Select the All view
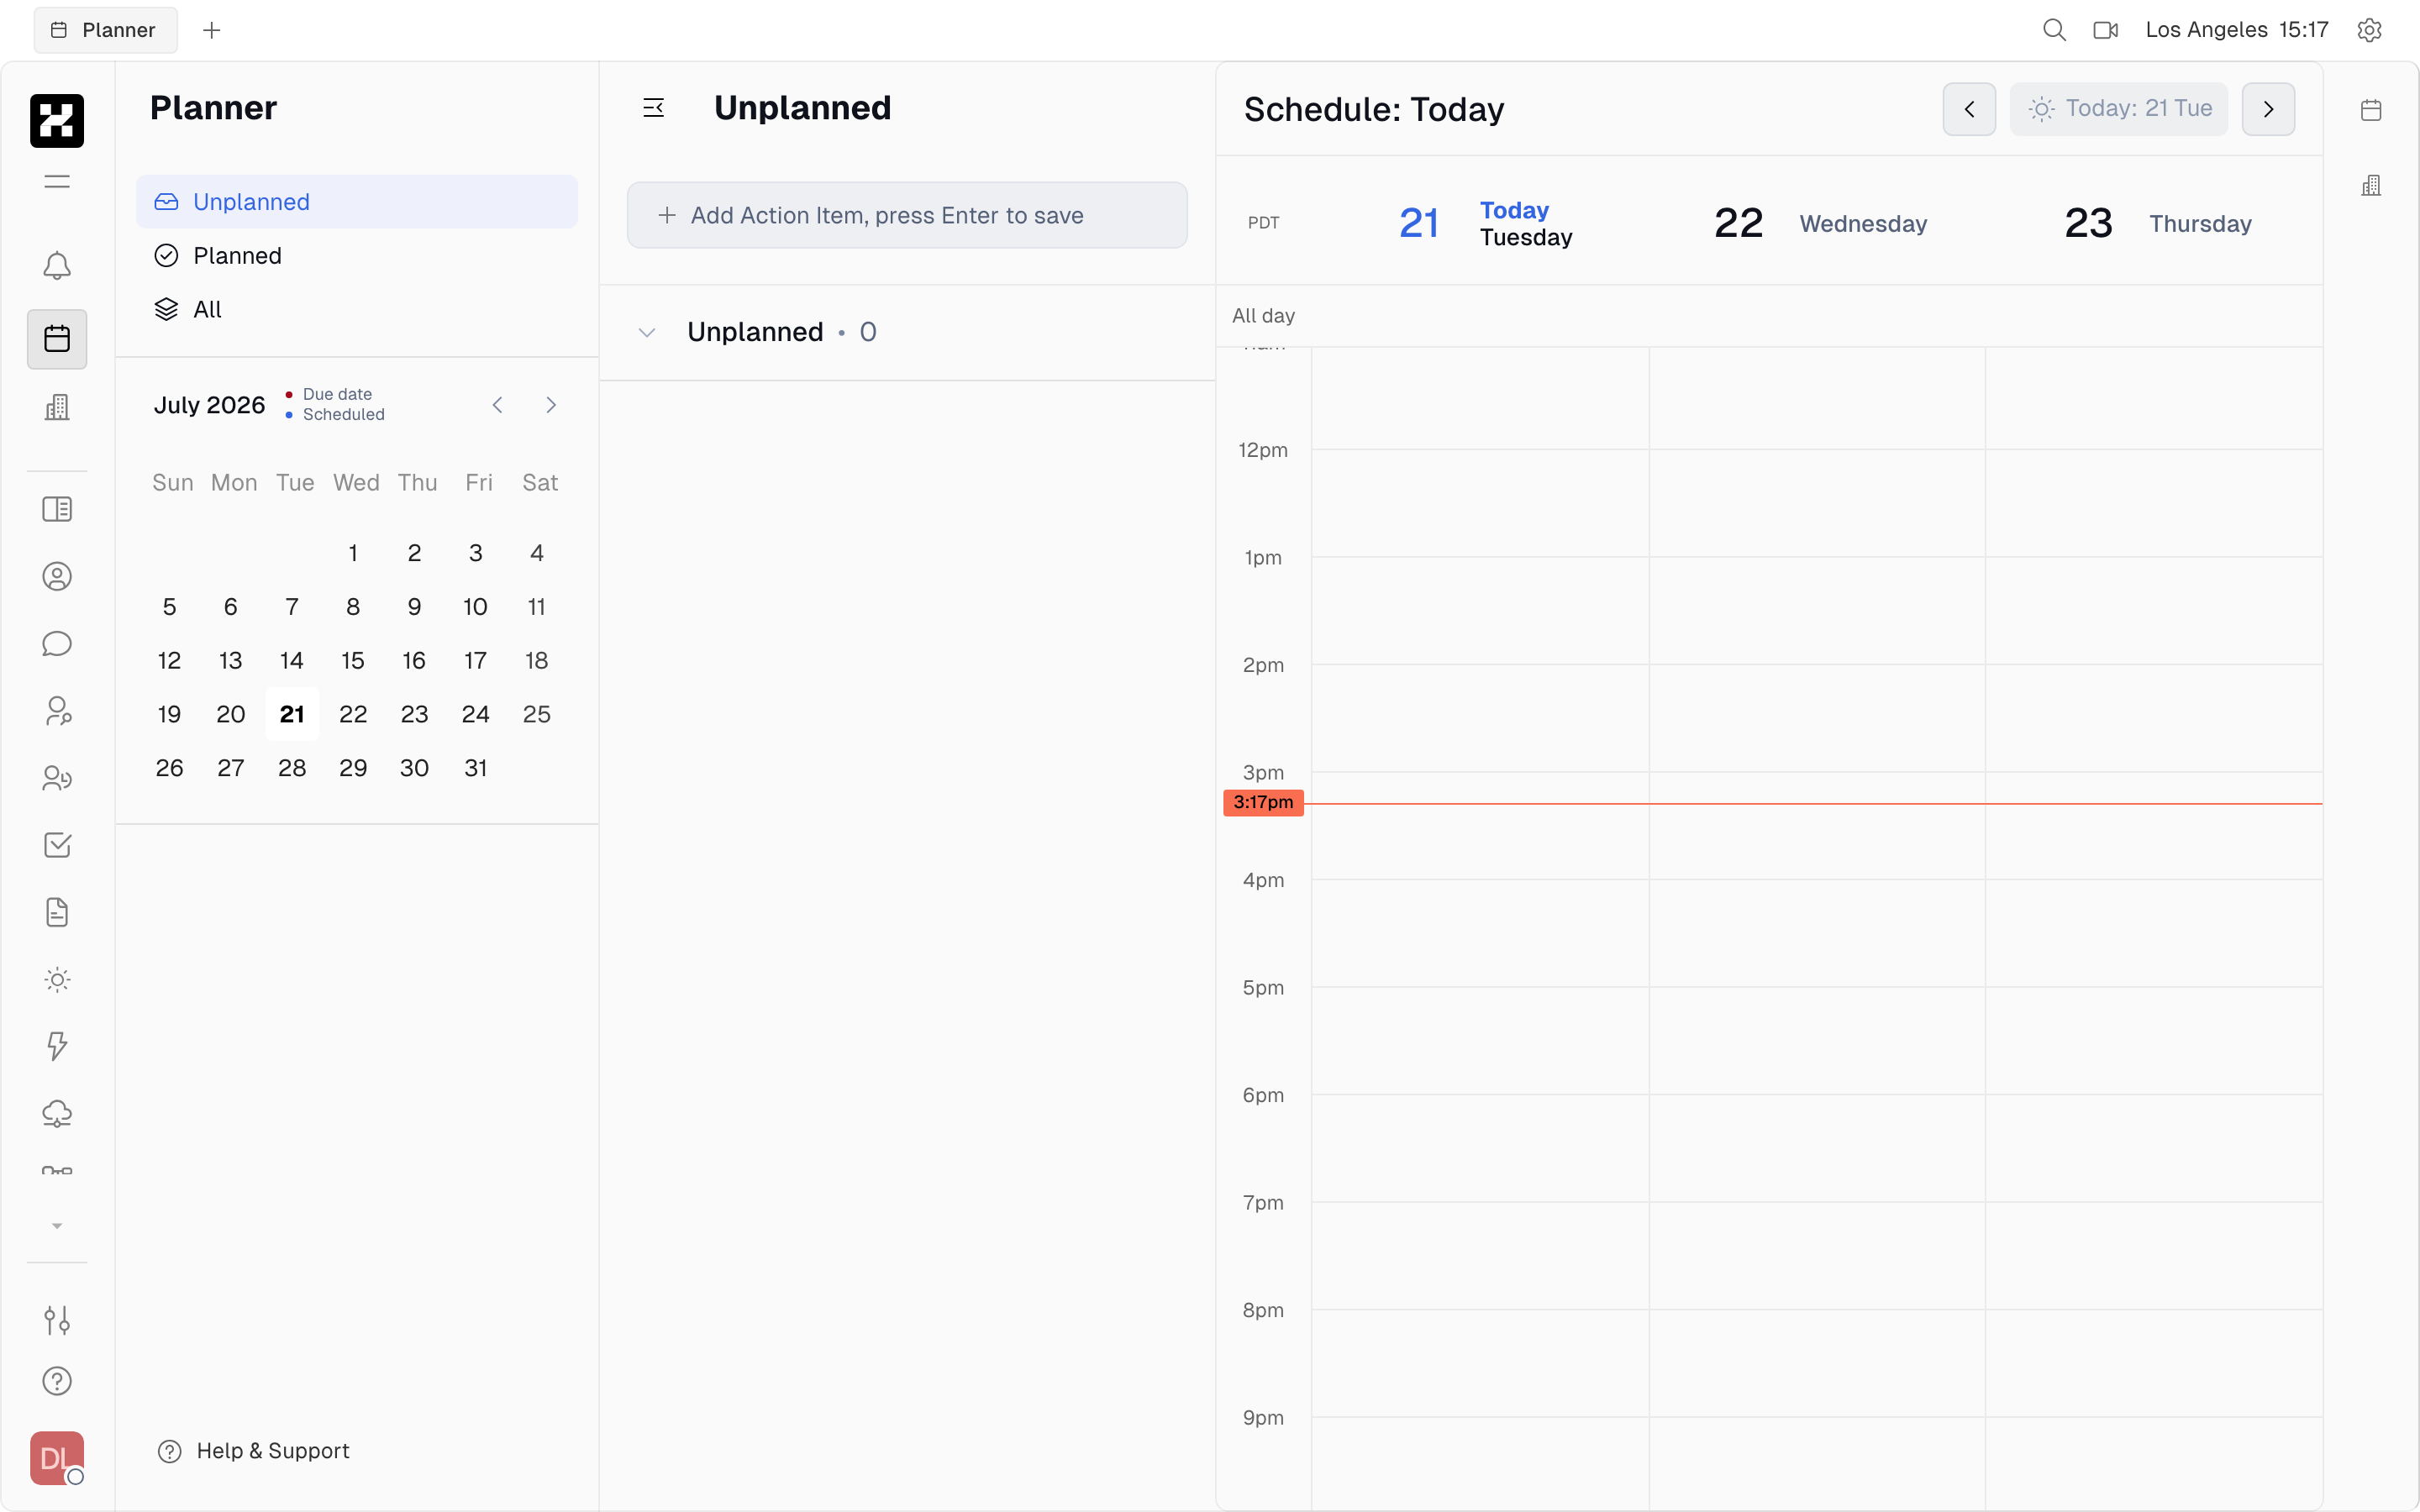Screen dimensions: 2420x1512 [x=357, y=310]
